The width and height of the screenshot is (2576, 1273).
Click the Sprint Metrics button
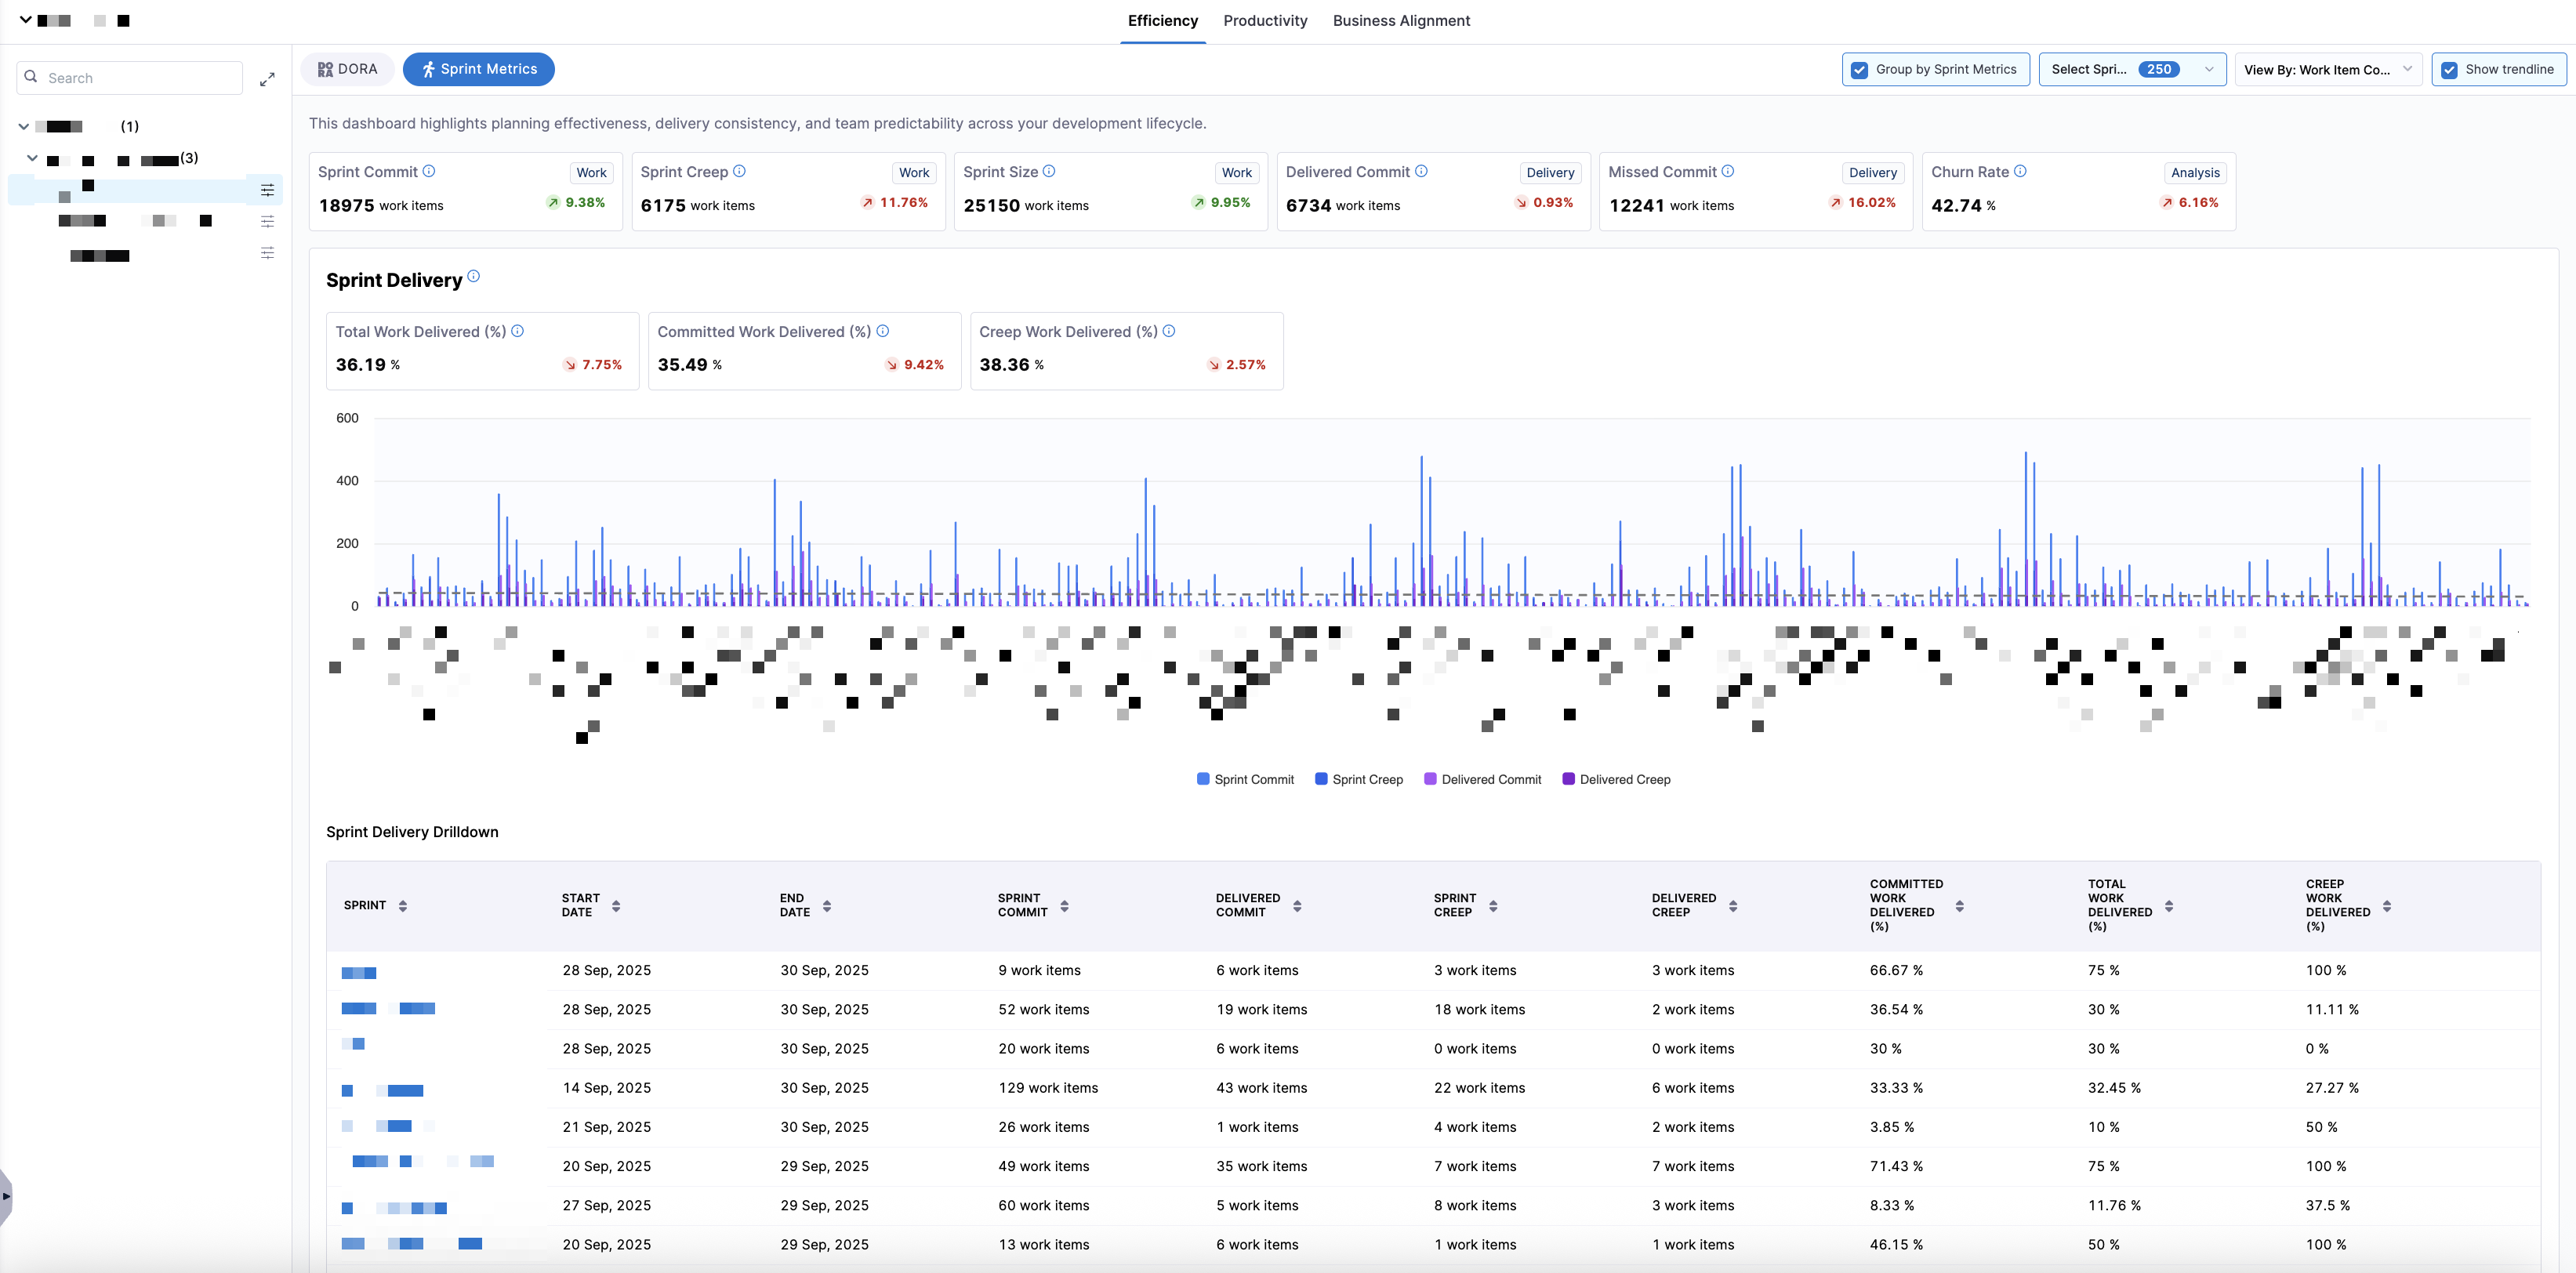478,69
